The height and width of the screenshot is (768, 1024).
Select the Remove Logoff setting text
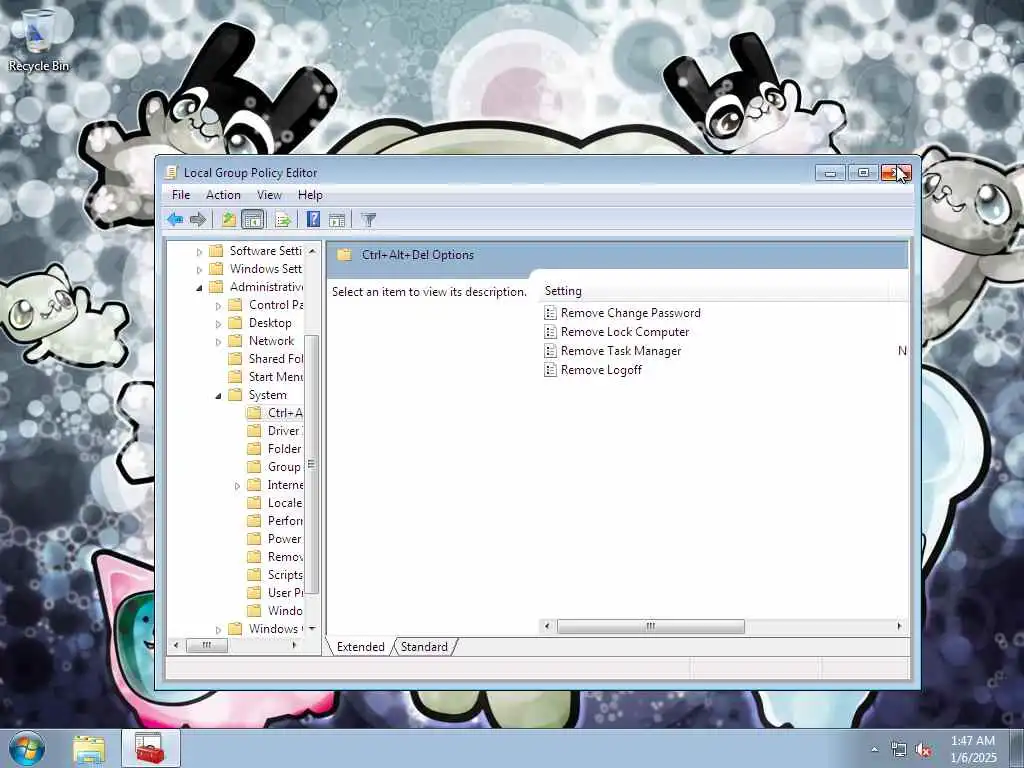(601, 370)
